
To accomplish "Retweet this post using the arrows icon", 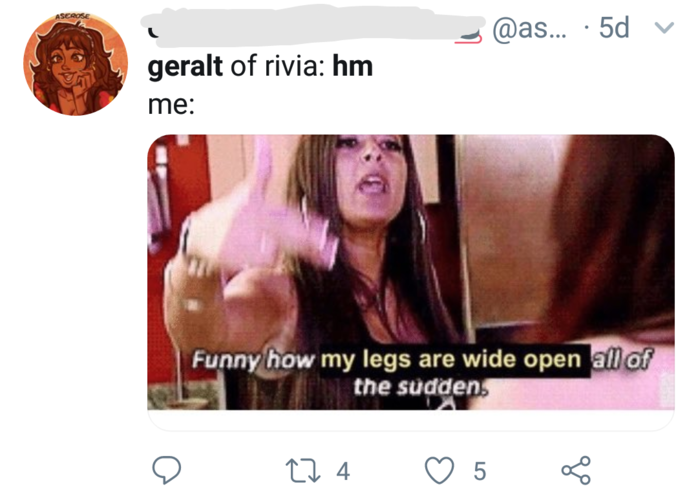I will pyautogui.click(x=303, y=471).
